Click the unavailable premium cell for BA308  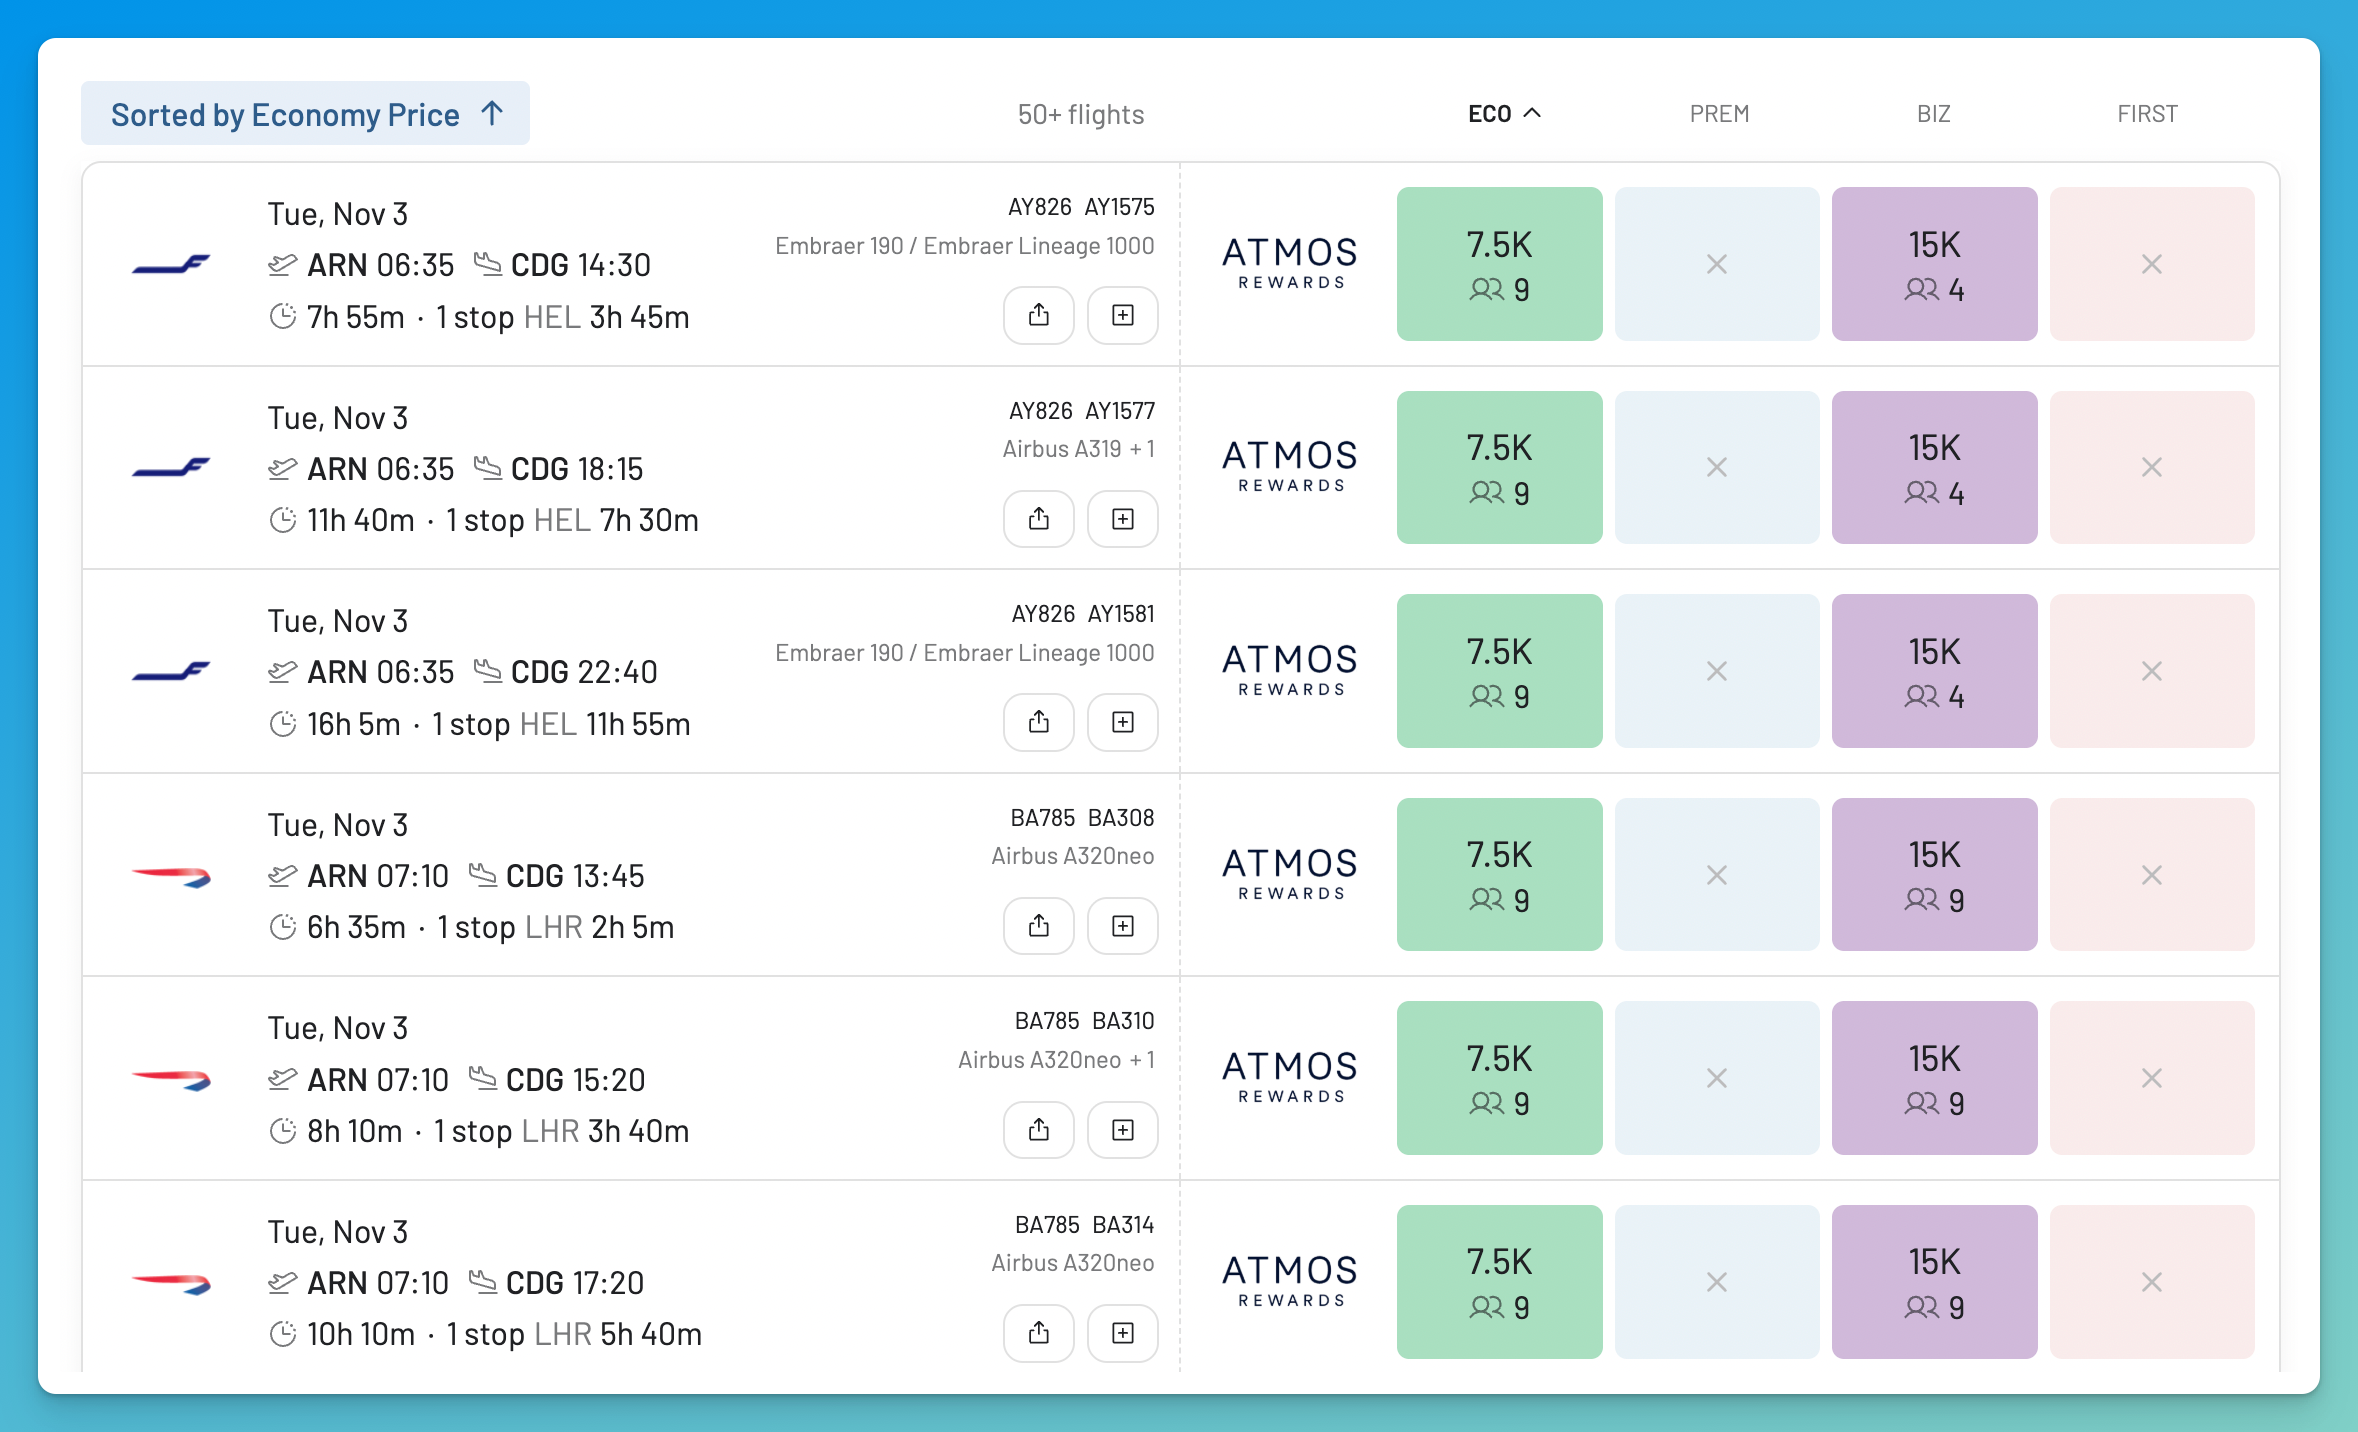coord(1717,875)
